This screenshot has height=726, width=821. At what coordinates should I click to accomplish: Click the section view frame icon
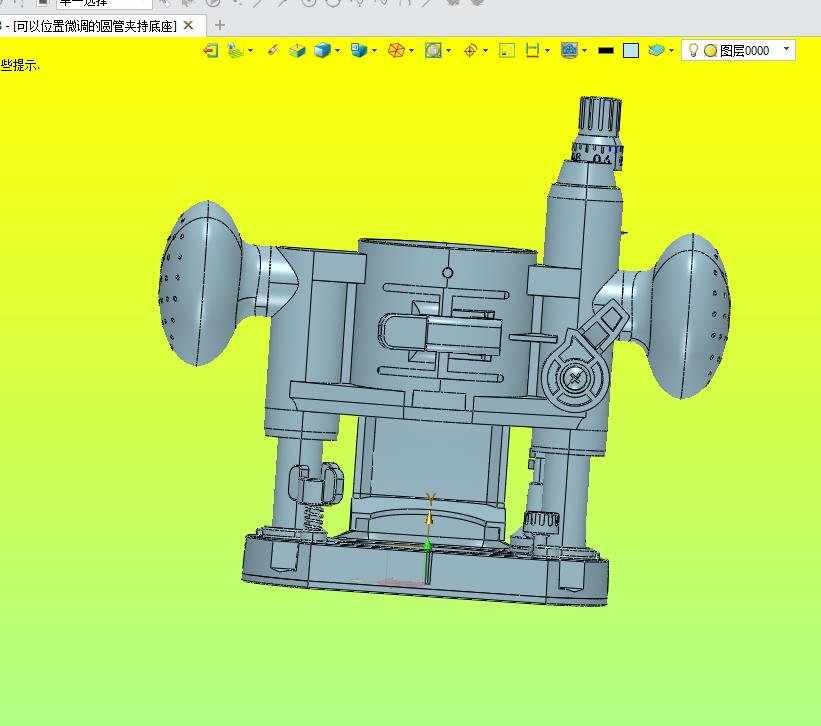click(x=433, y=50)
